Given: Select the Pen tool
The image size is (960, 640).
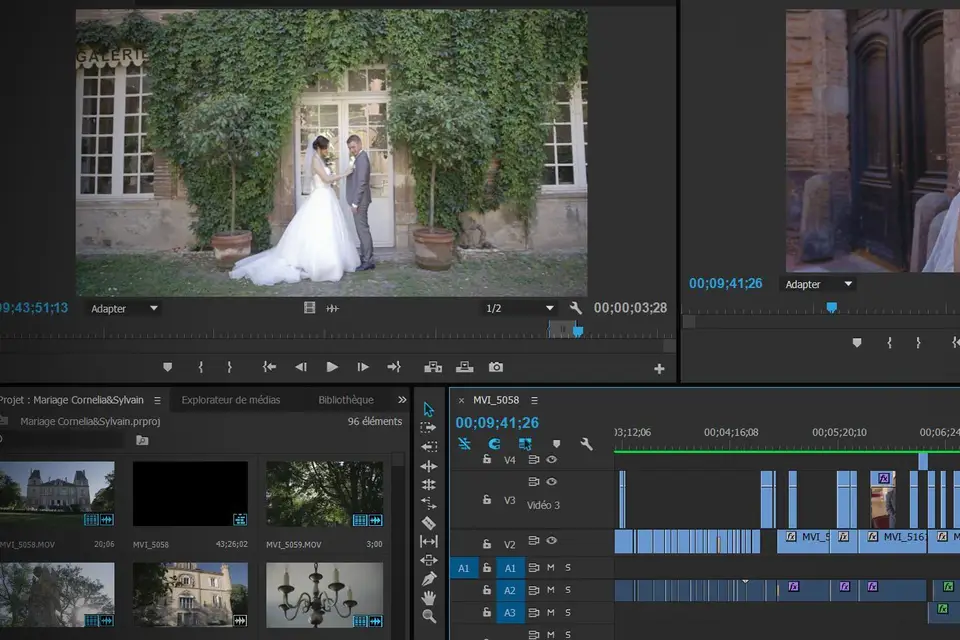Looking at the screenshot, I should point(429,579).
